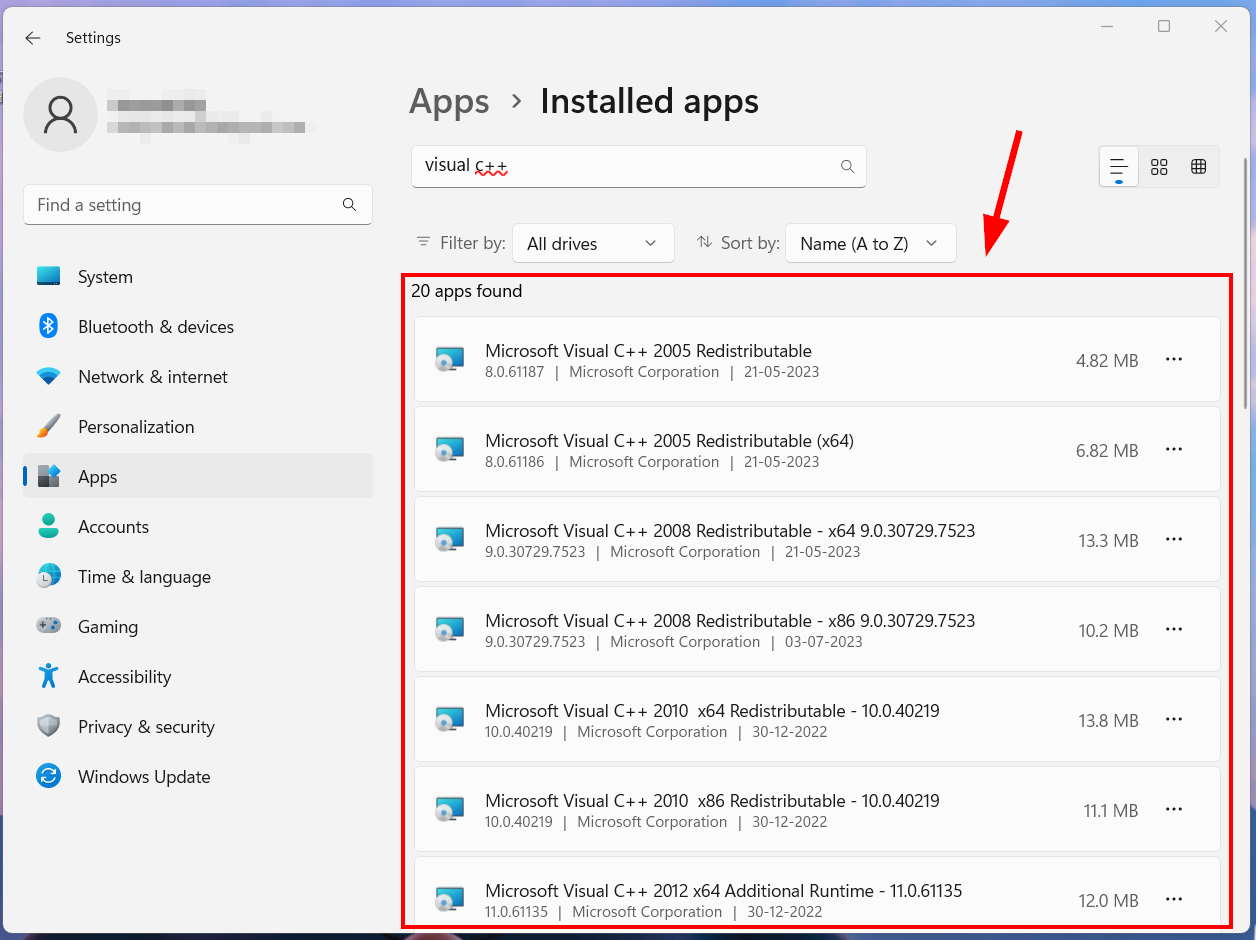Go to Network & internet settings

[x=198, y=377]
